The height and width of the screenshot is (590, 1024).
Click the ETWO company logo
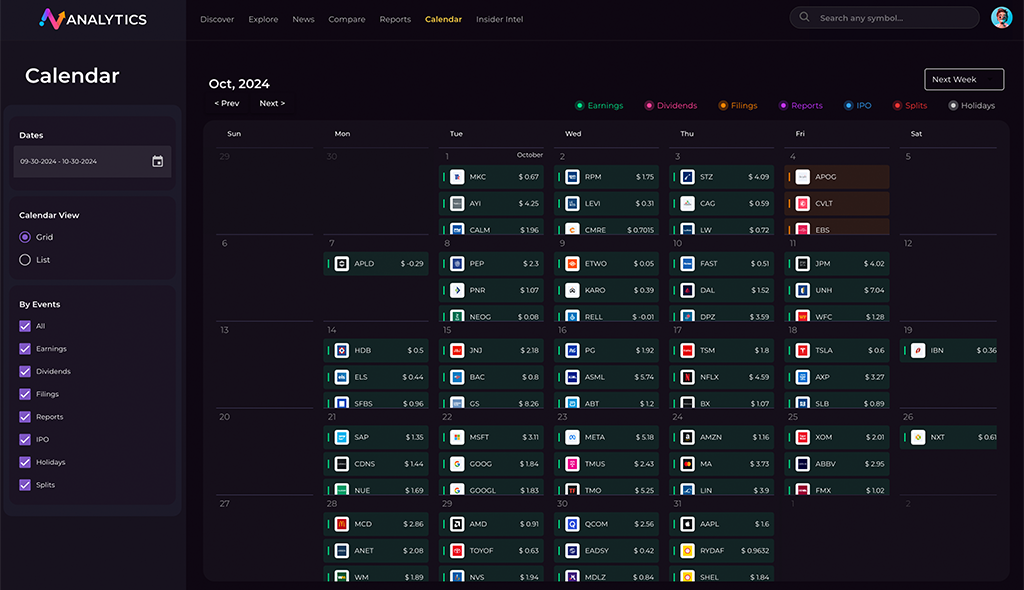[572, 263]
